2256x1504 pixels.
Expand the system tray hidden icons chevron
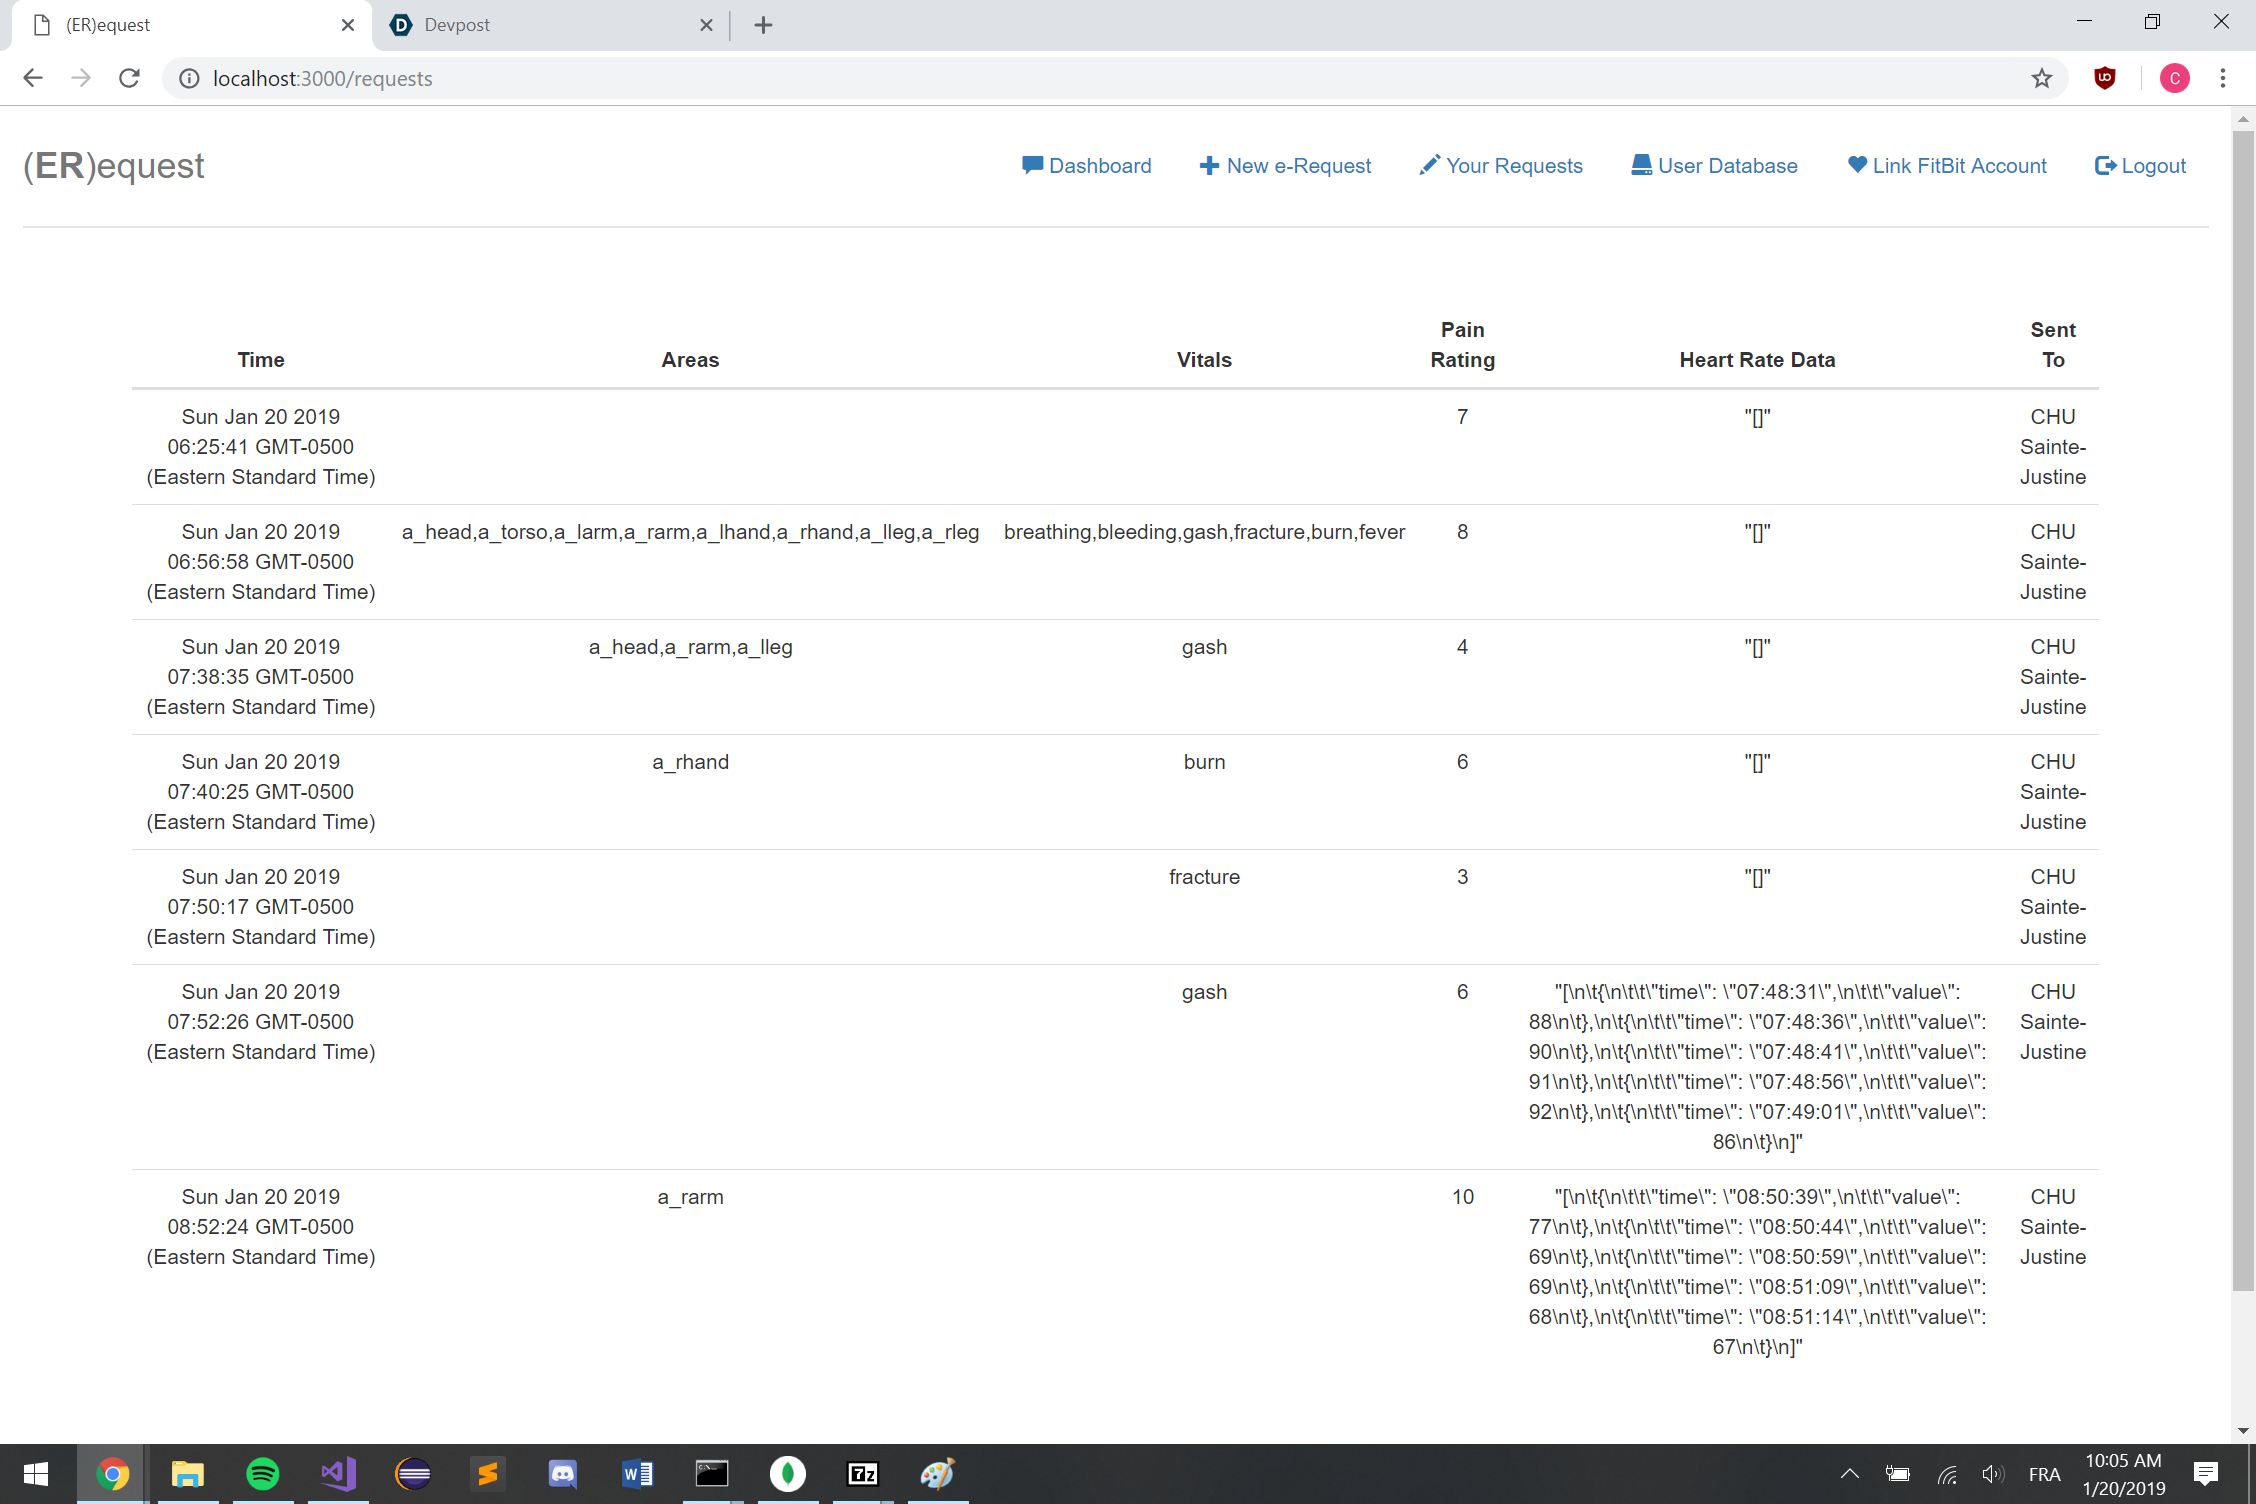(x=1849, y=1473)
